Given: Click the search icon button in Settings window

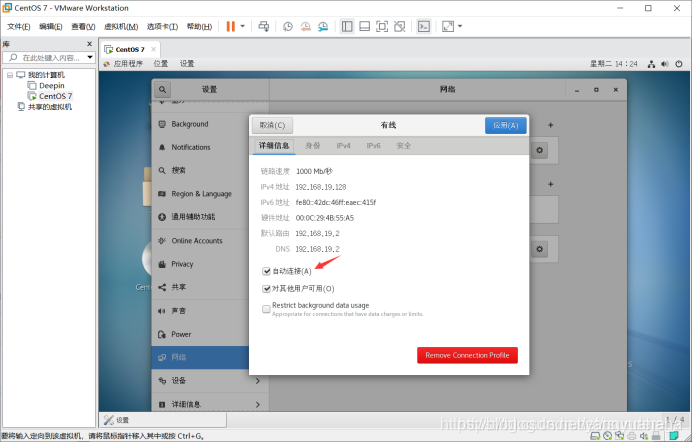Looking at the screenshot, I should [162, 90].
